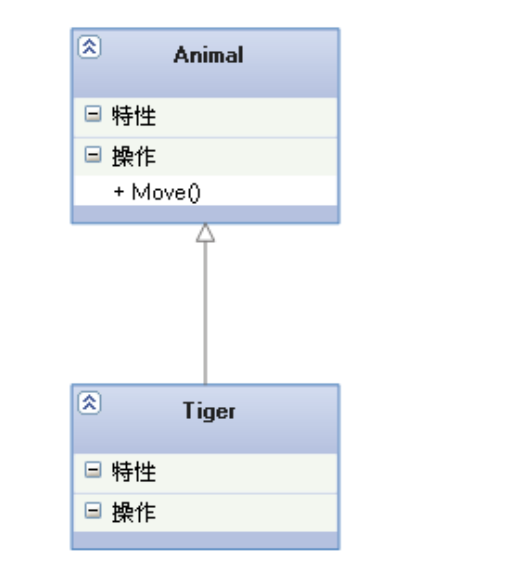Screen dimensions: 516x578
Task: Select the 特性 label in Animal class
Action: (134, 116)
